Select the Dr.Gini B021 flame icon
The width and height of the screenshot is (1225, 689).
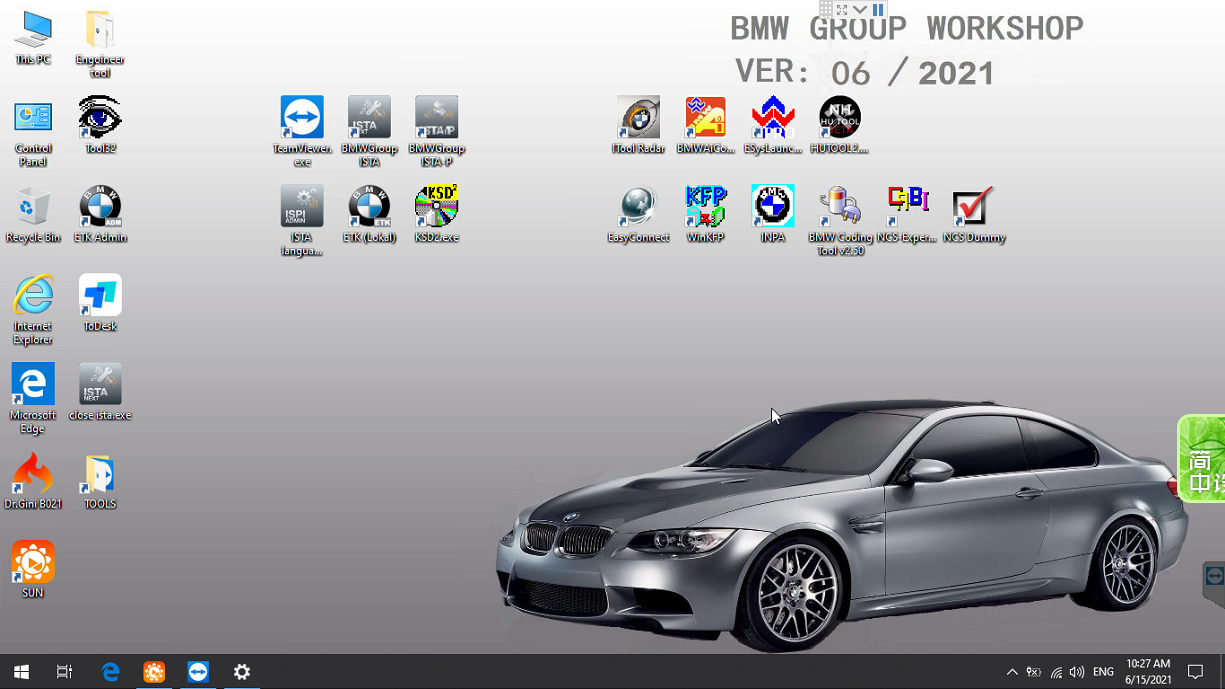33,481
